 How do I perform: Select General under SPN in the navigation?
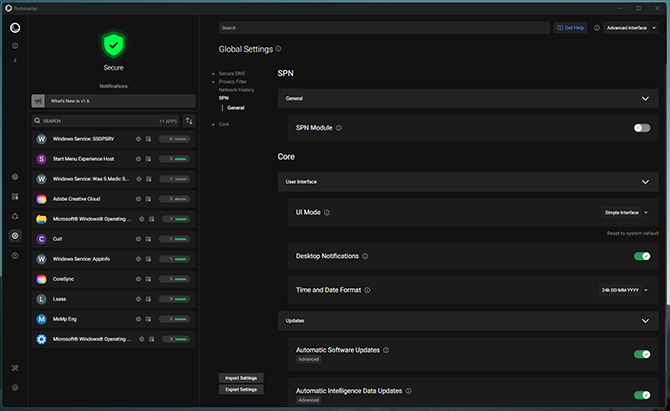click(x=236, y=108)
